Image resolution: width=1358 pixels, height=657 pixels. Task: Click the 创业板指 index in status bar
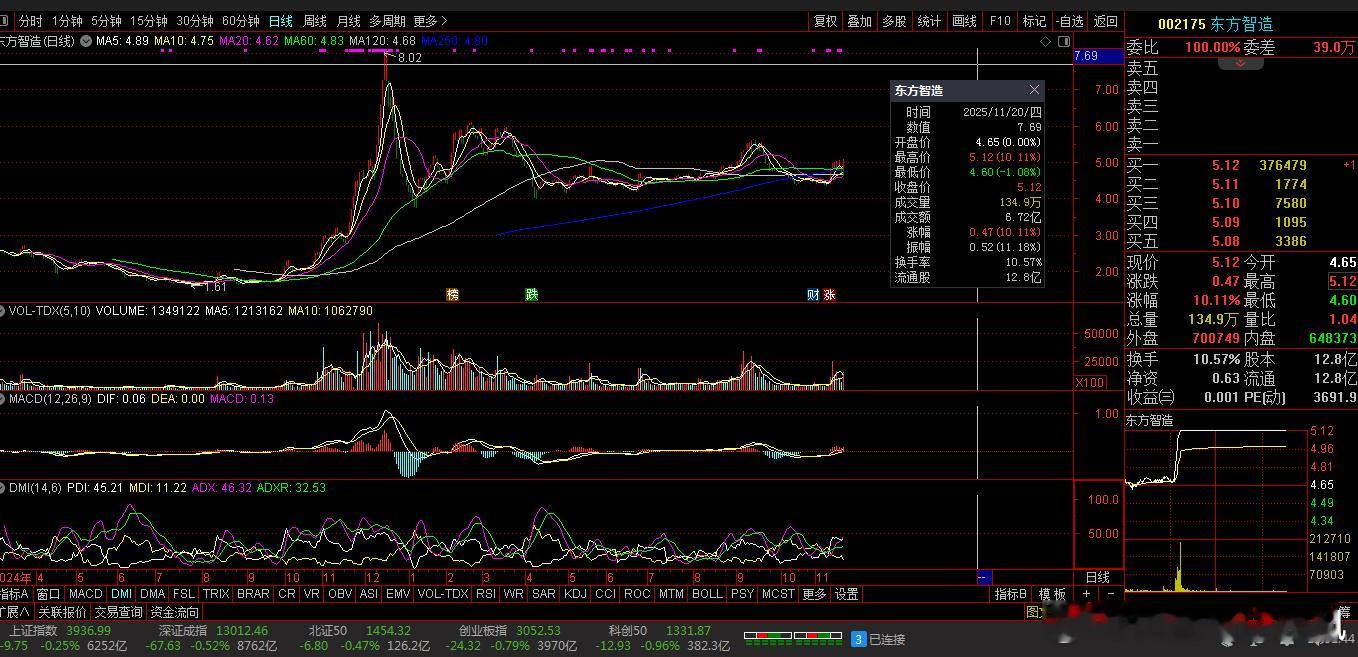coord(483,630)
